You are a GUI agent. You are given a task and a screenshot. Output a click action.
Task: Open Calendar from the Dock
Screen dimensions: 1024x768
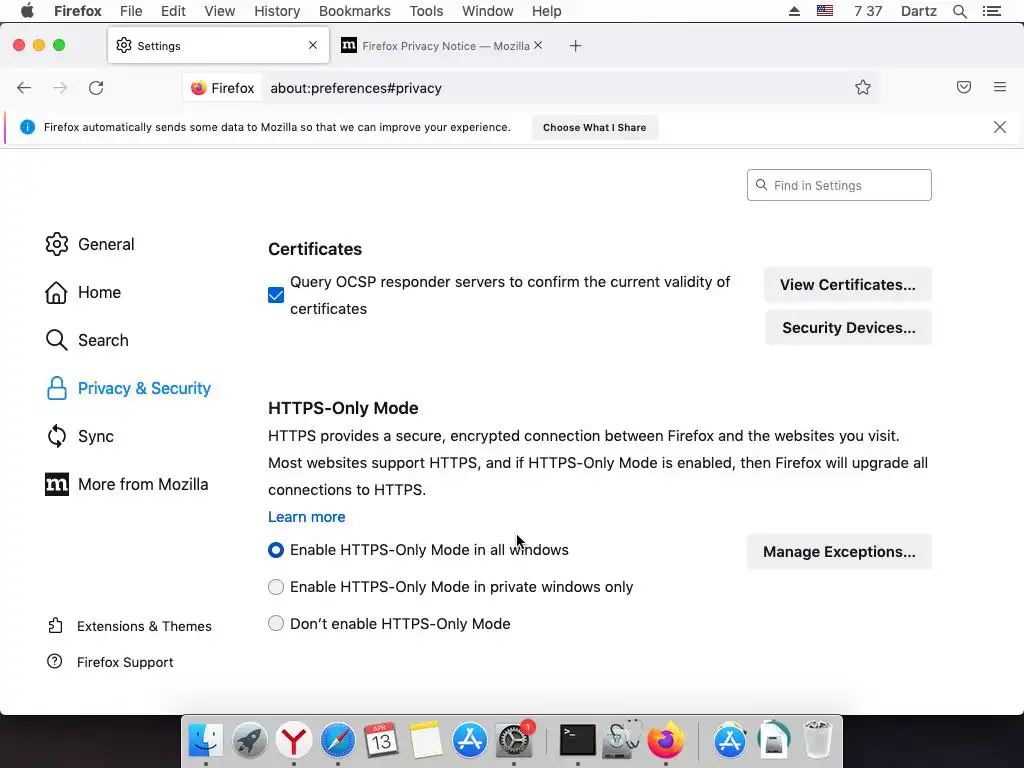(381, 741)
